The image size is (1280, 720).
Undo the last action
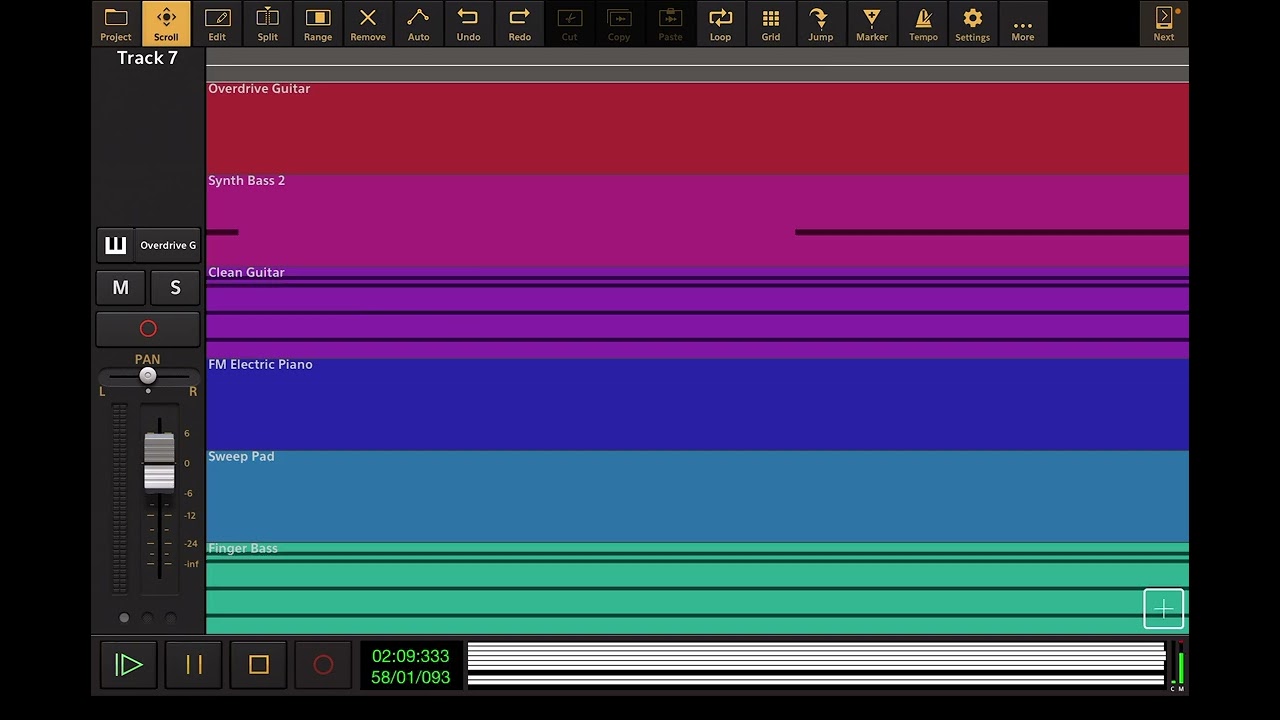tap(469, 24)
